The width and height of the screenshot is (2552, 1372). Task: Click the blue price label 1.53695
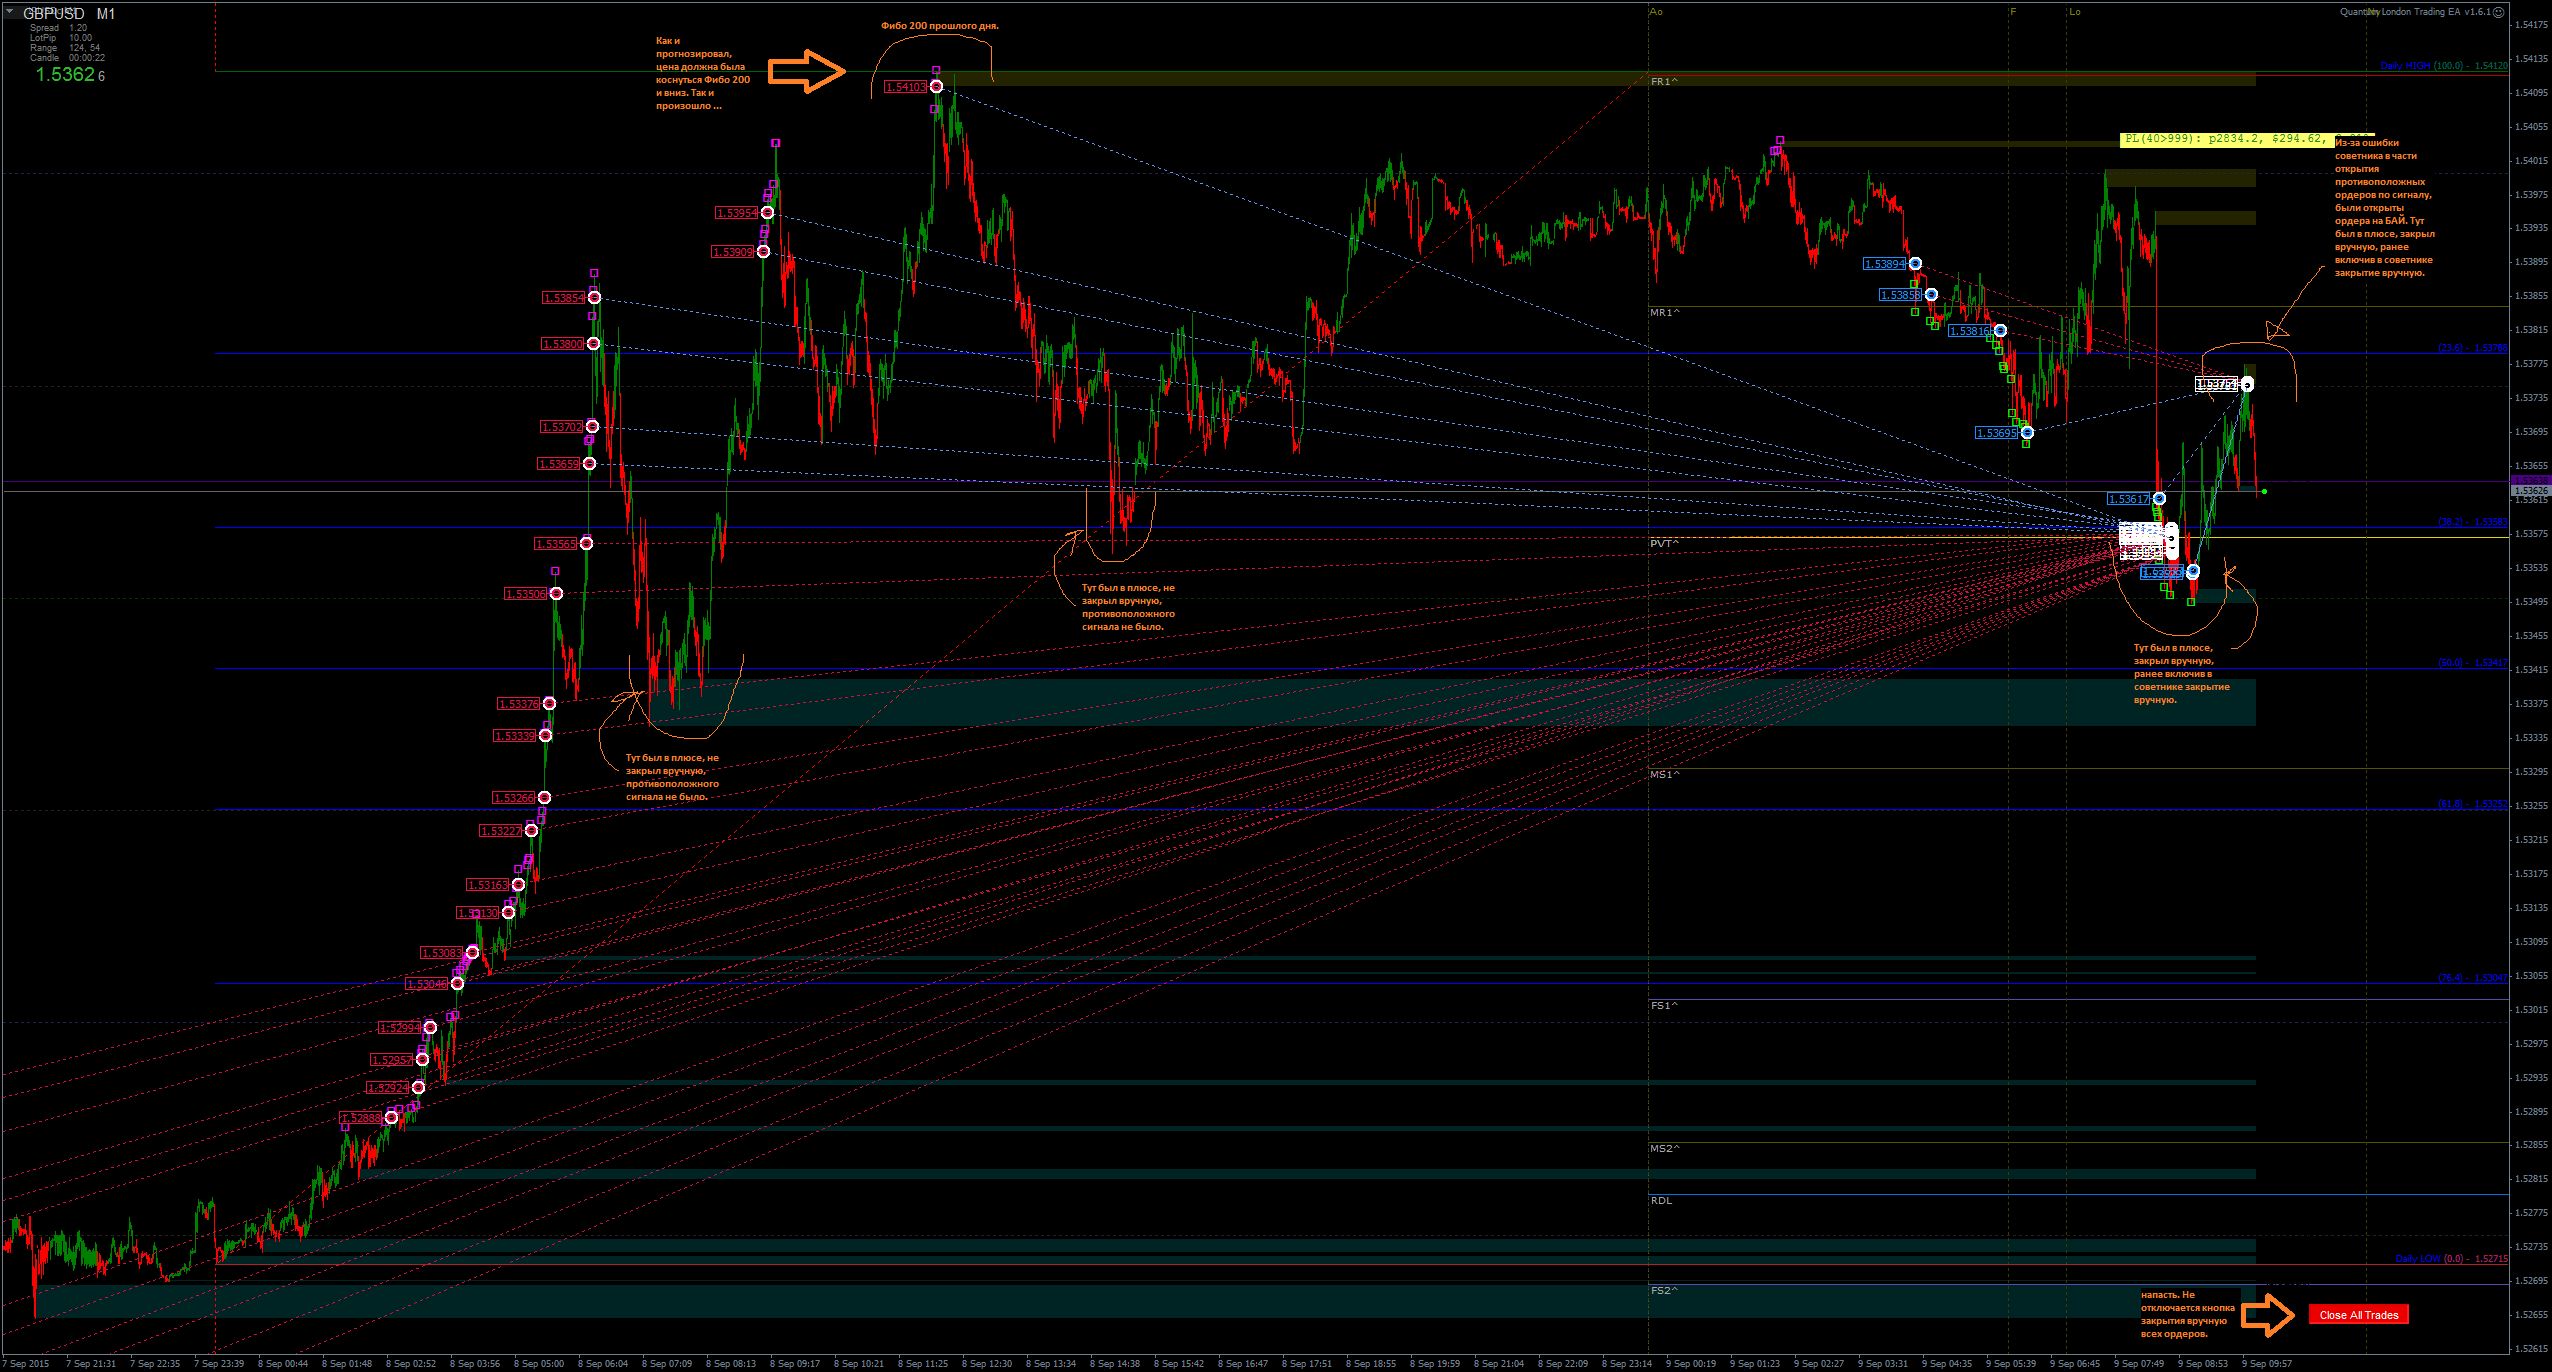click(1997, 433)
